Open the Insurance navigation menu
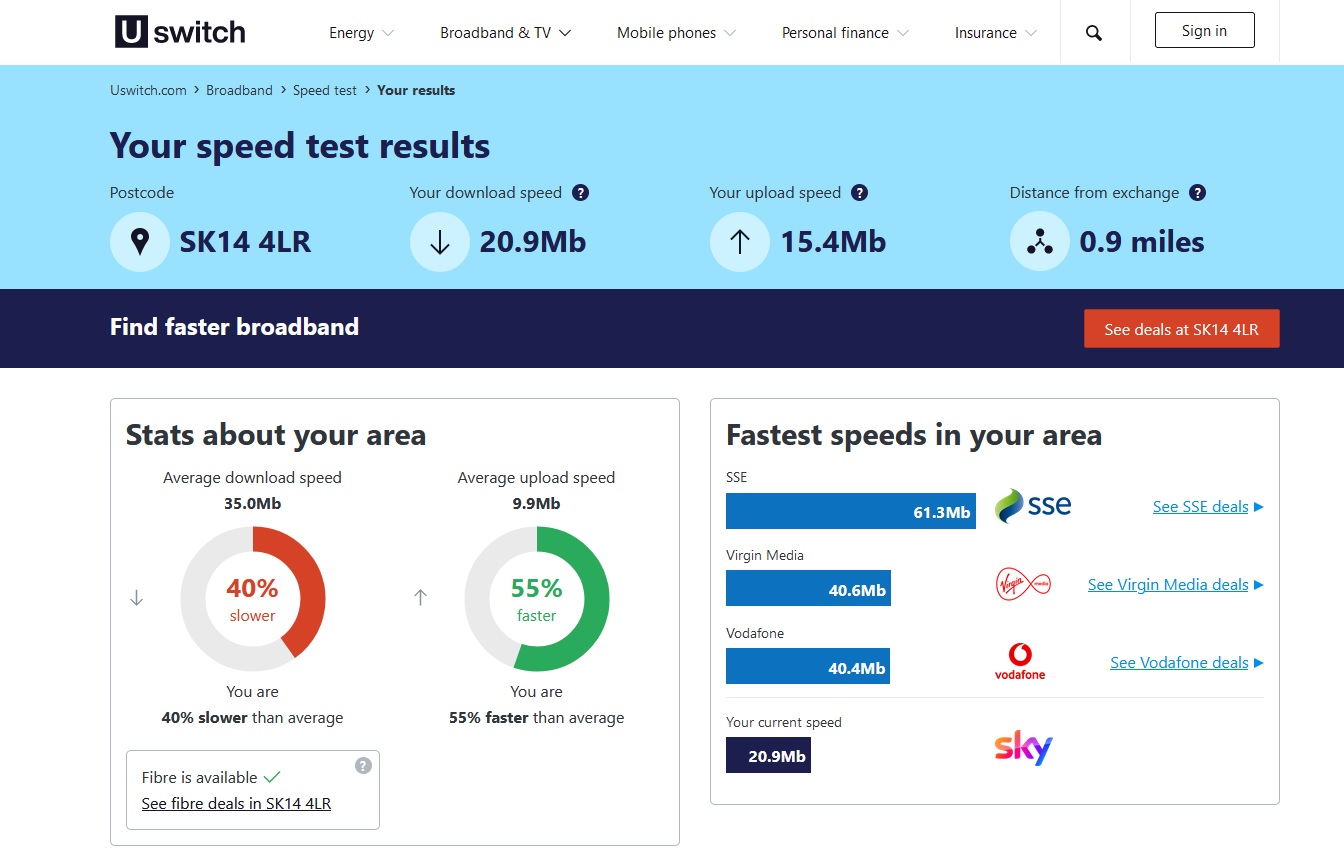Viewport: 1344px width, 858px height. pyautogui.click(x=986, y=32)
